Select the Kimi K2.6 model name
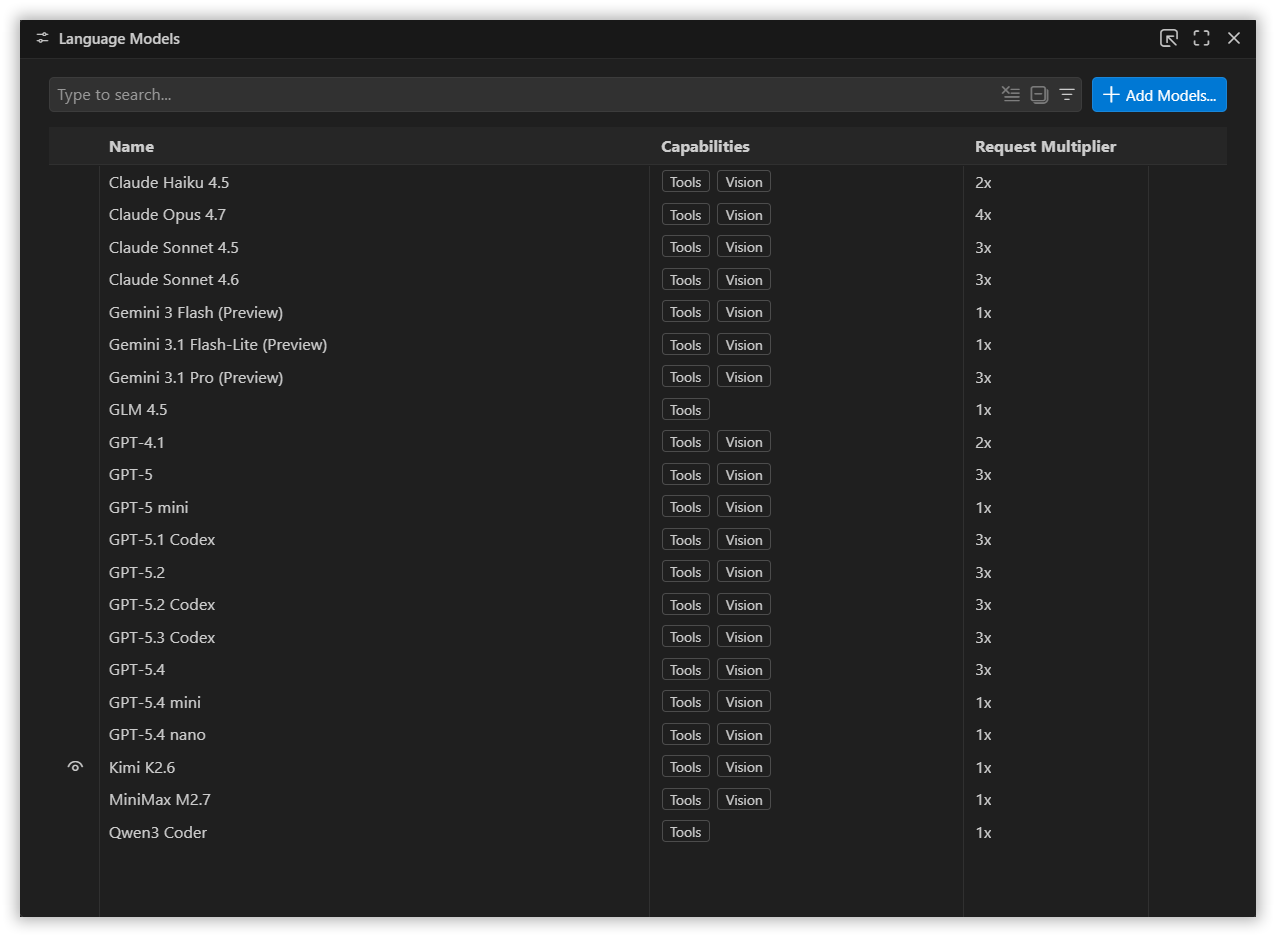The height and width of the screenshot is (937, 1276). (x=142, y=767)
